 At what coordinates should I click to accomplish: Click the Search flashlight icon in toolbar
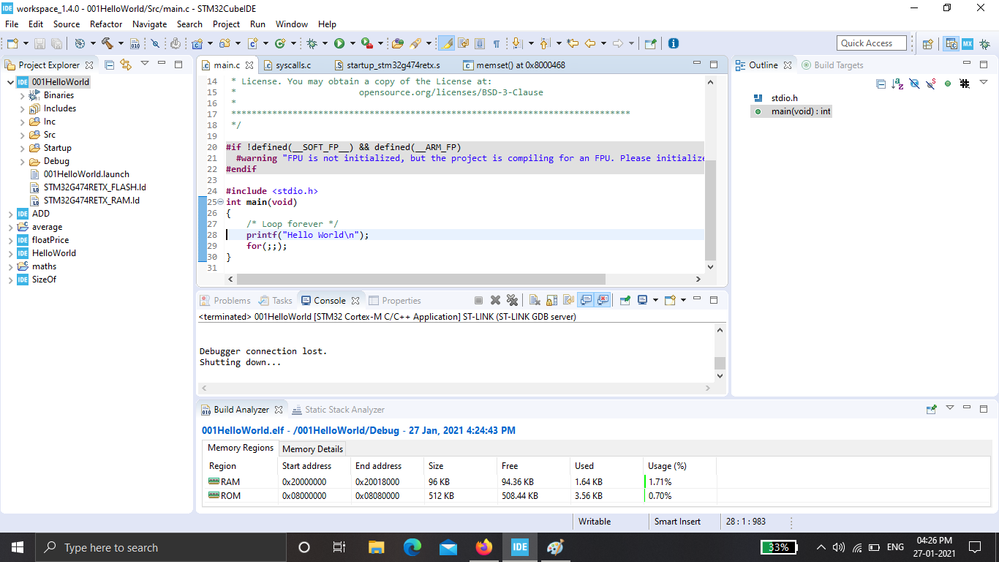pos(415,43)
